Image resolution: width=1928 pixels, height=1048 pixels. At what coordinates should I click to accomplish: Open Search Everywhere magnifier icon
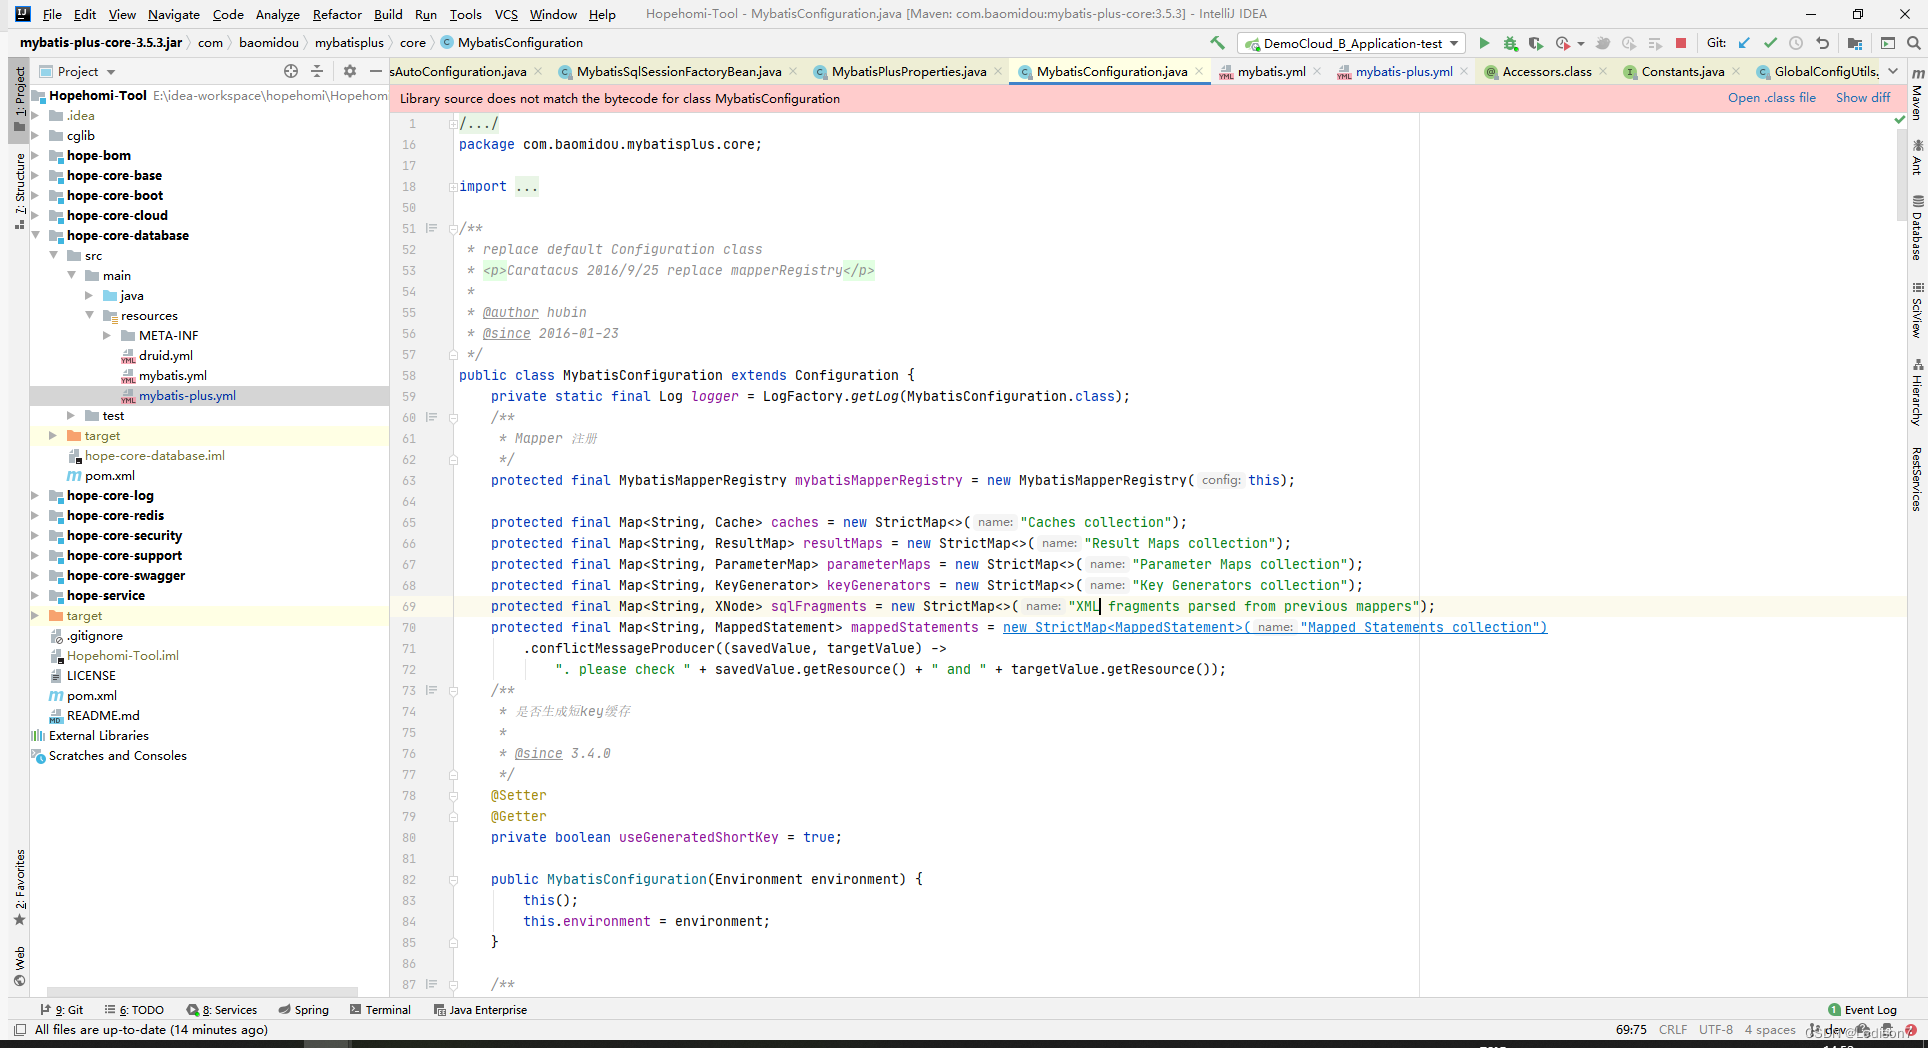1913,43
